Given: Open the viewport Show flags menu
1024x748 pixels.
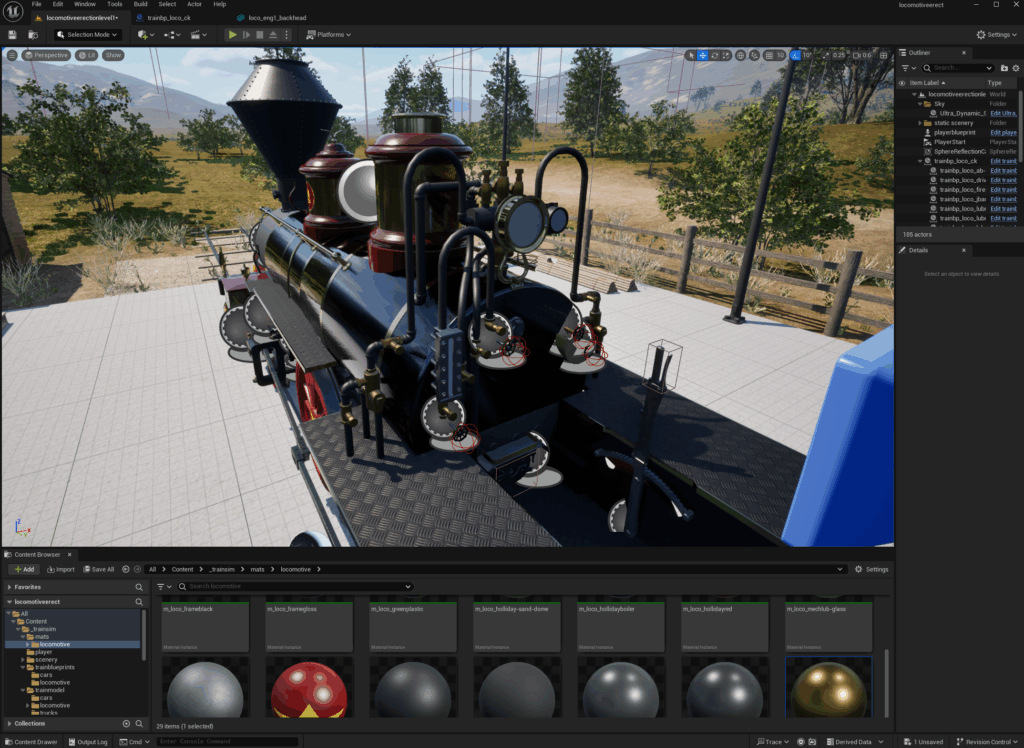Looking at the screenshot, I should pyautogui.click(x=113, y=56).
